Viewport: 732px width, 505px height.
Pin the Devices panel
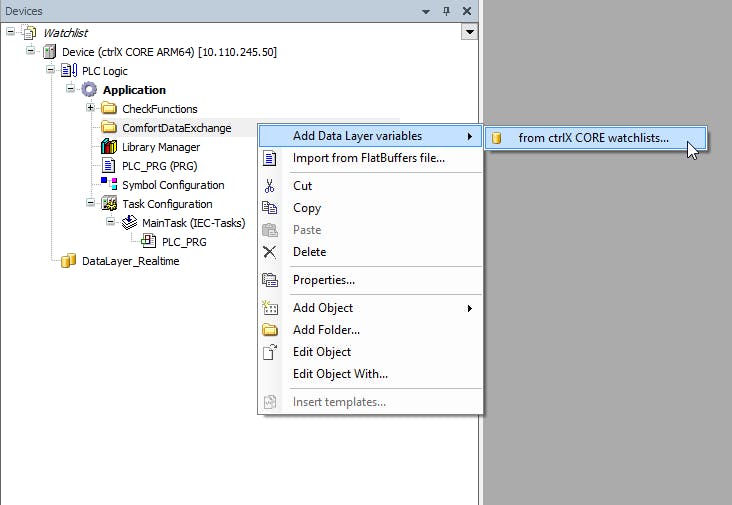[x=446, y=11]
